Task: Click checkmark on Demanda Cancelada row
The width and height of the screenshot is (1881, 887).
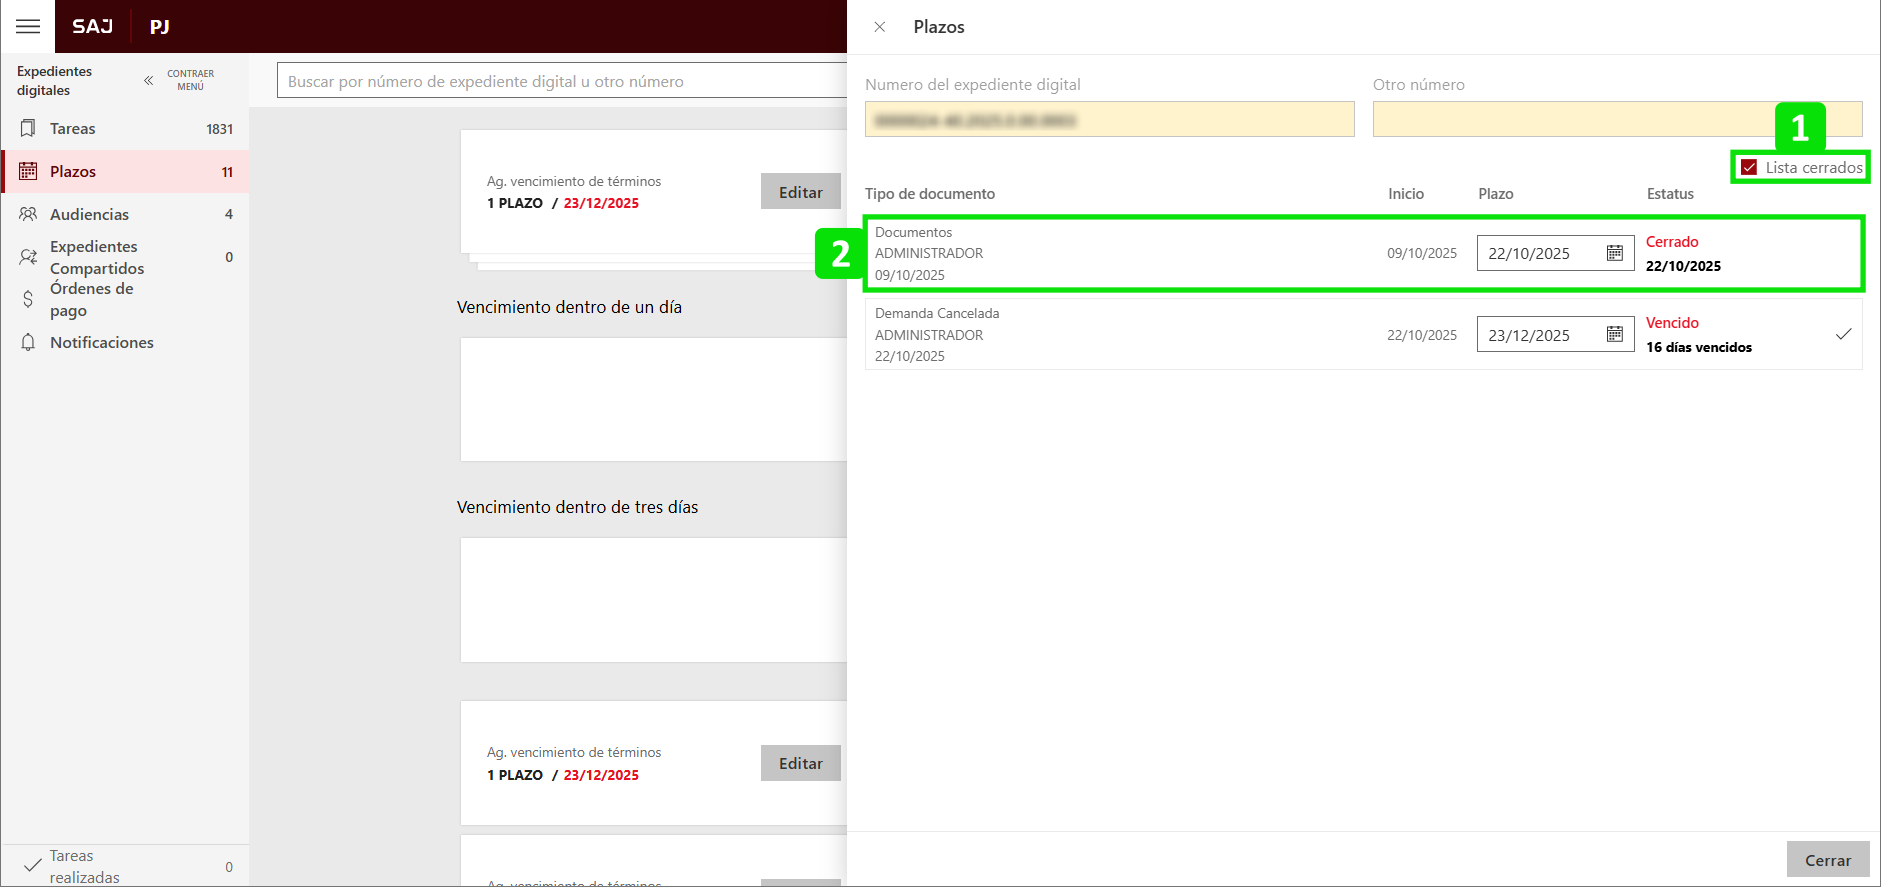Action: point(1843,334)
